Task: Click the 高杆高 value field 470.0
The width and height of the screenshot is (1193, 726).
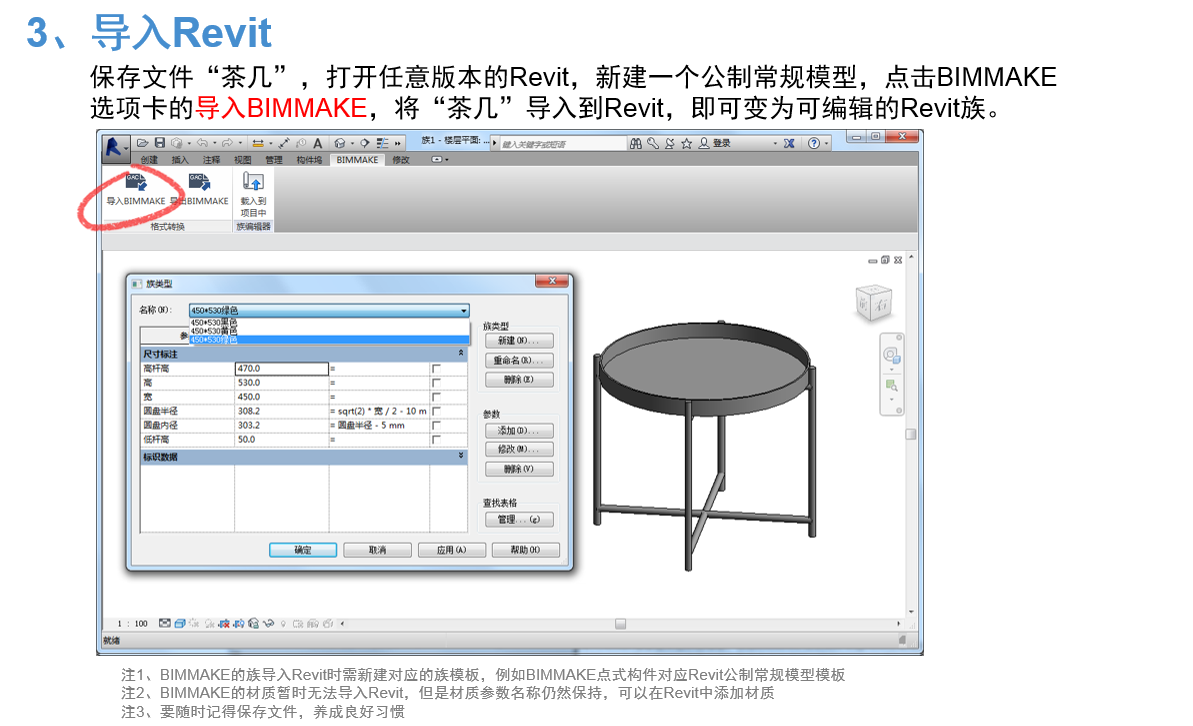Action: (x=282, y=368)
